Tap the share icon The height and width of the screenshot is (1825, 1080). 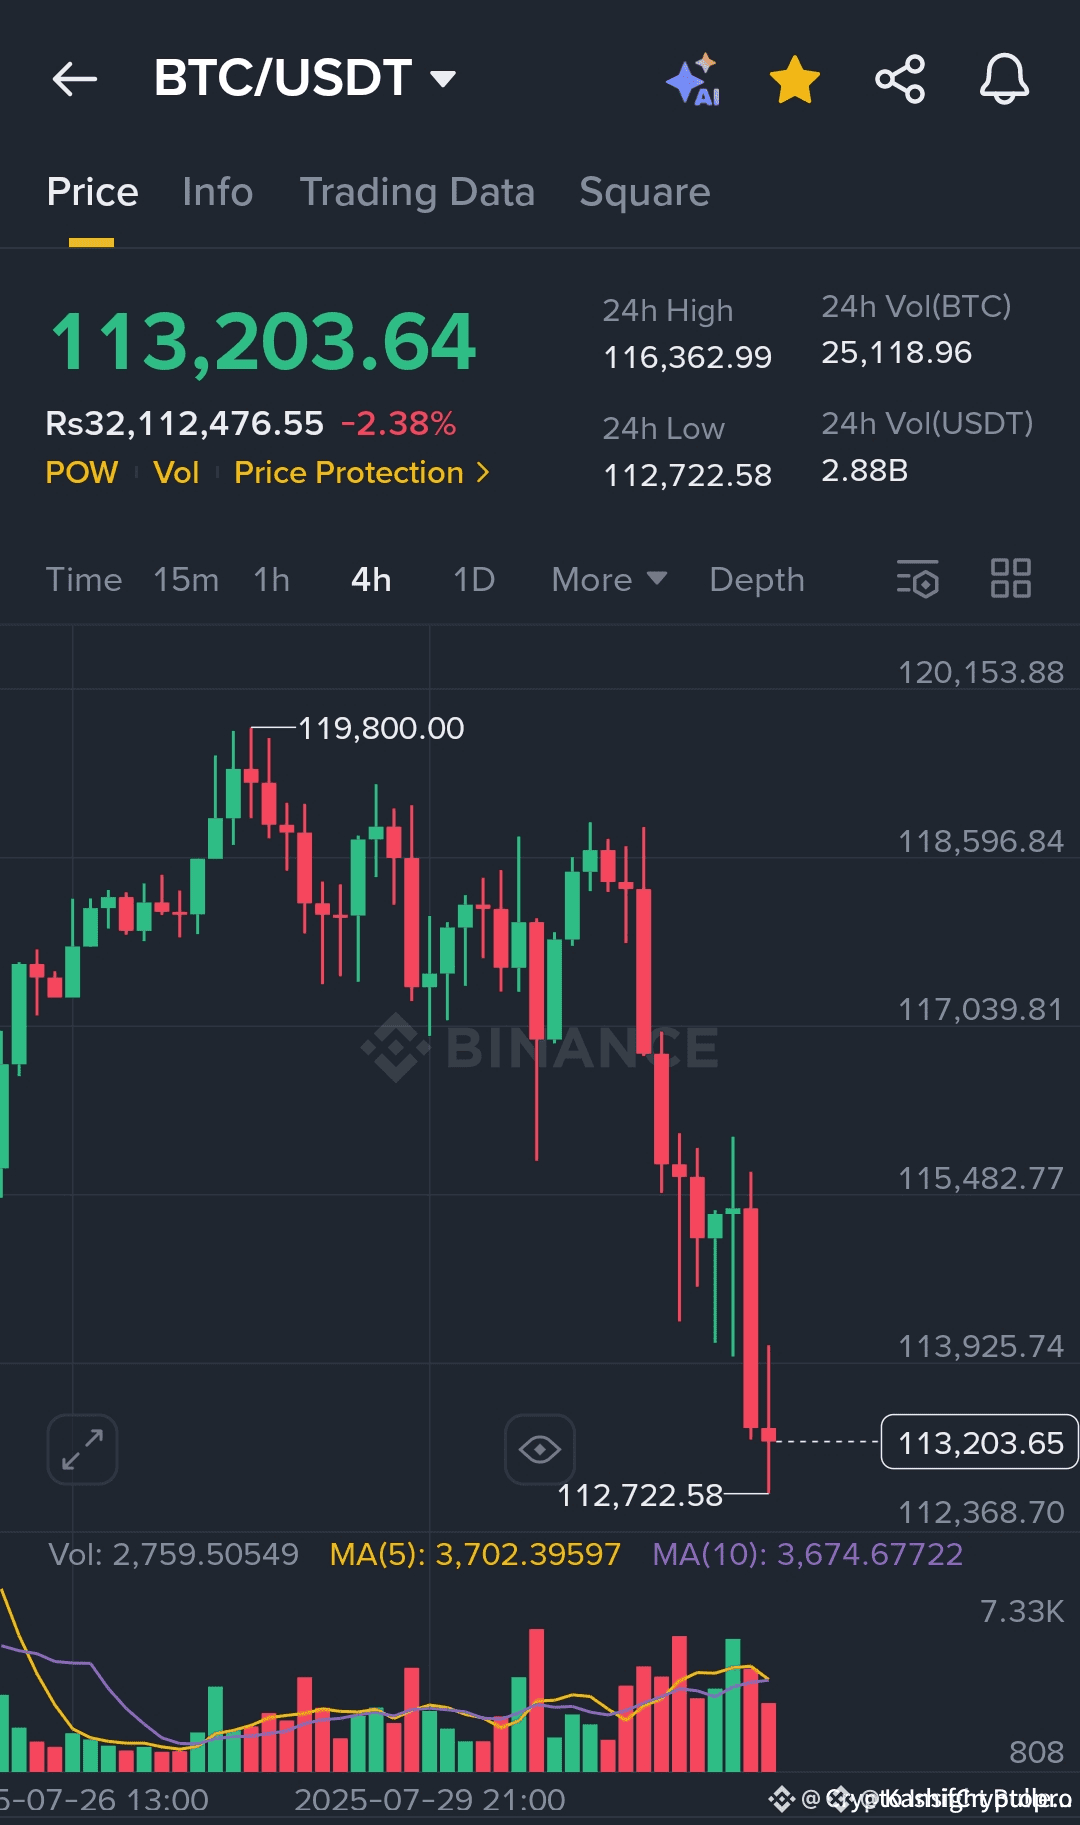900,79
